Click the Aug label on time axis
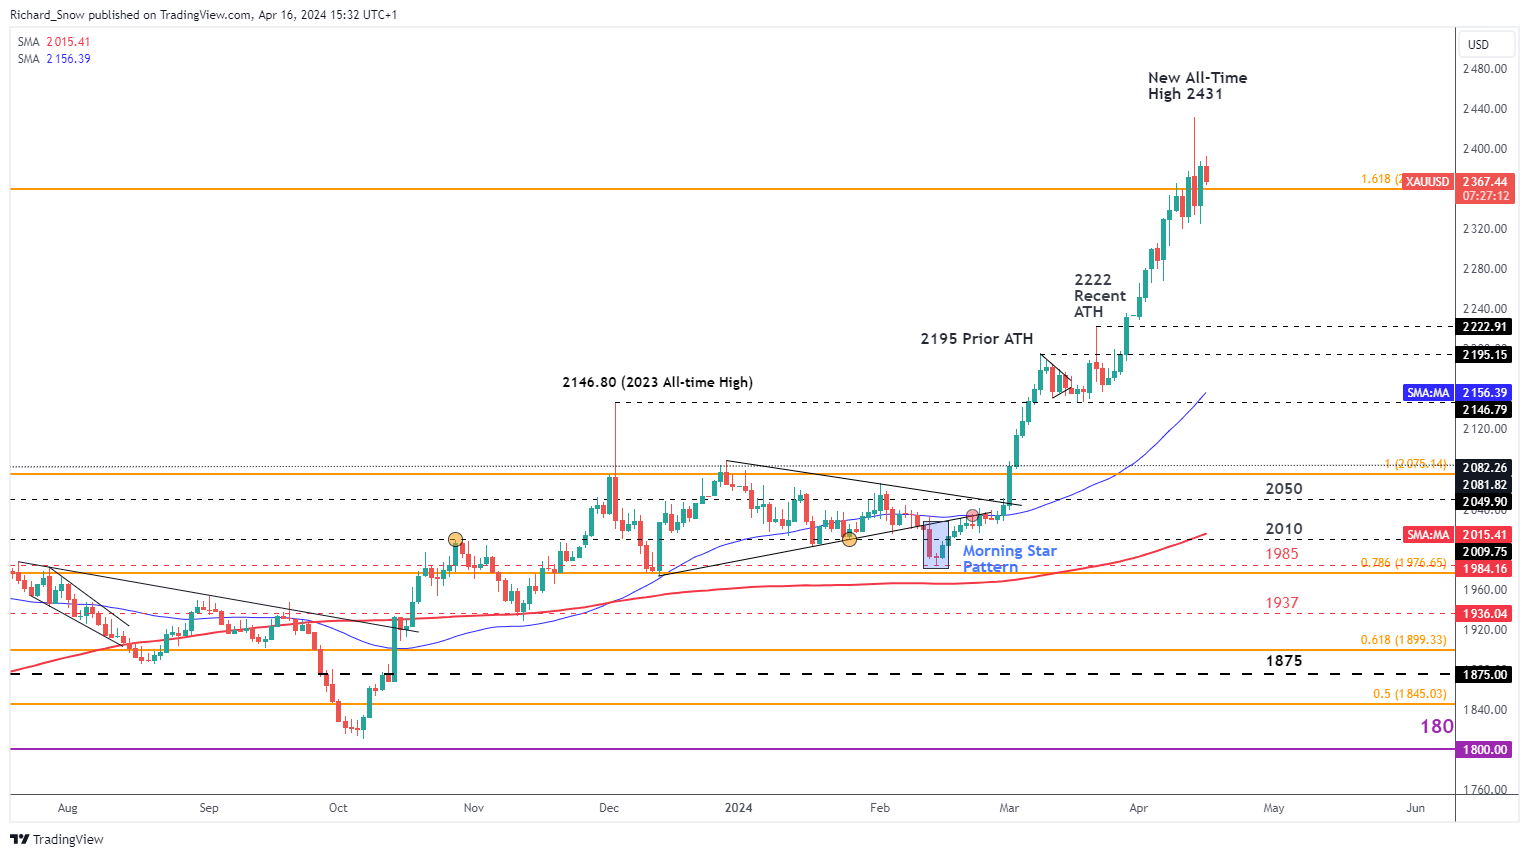The height and width of the screenshot is (857, 1529). (x=67, y=808)
